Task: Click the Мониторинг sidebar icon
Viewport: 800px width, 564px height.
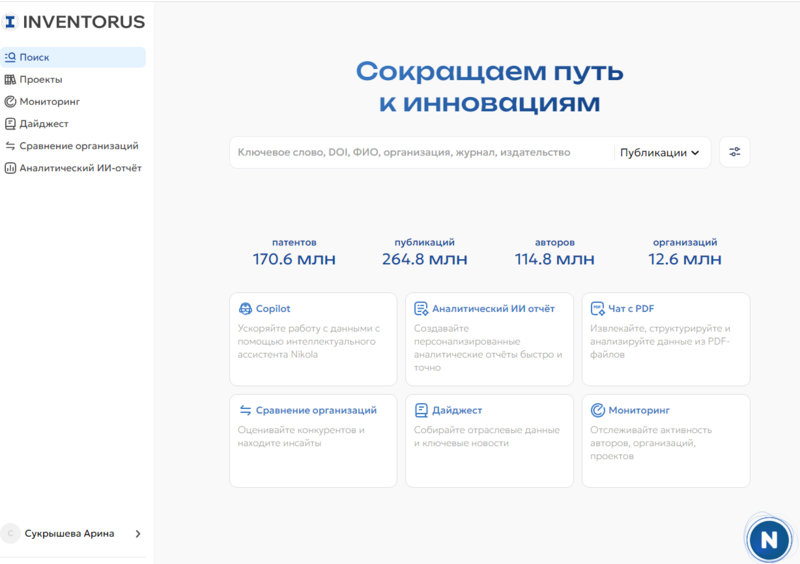Action: pos(10,102)
